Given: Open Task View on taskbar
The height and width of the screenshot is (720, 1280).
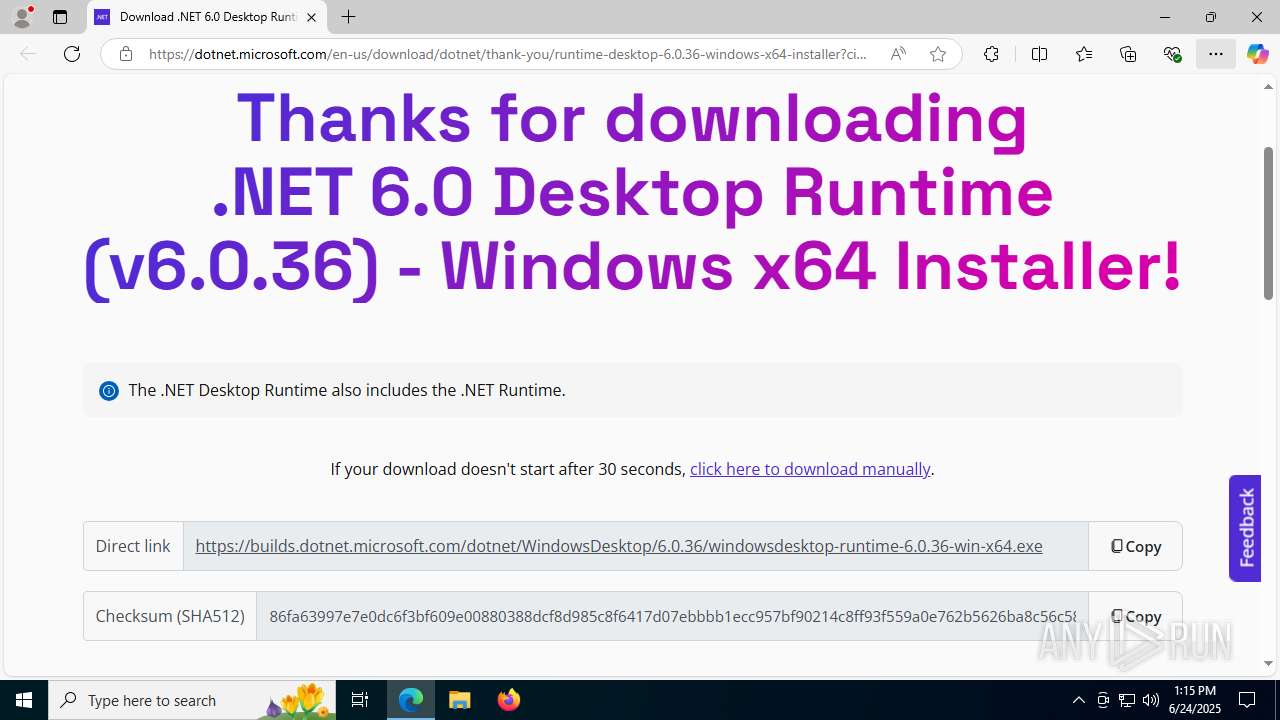Looking at the screenshot, I should 360,700.
